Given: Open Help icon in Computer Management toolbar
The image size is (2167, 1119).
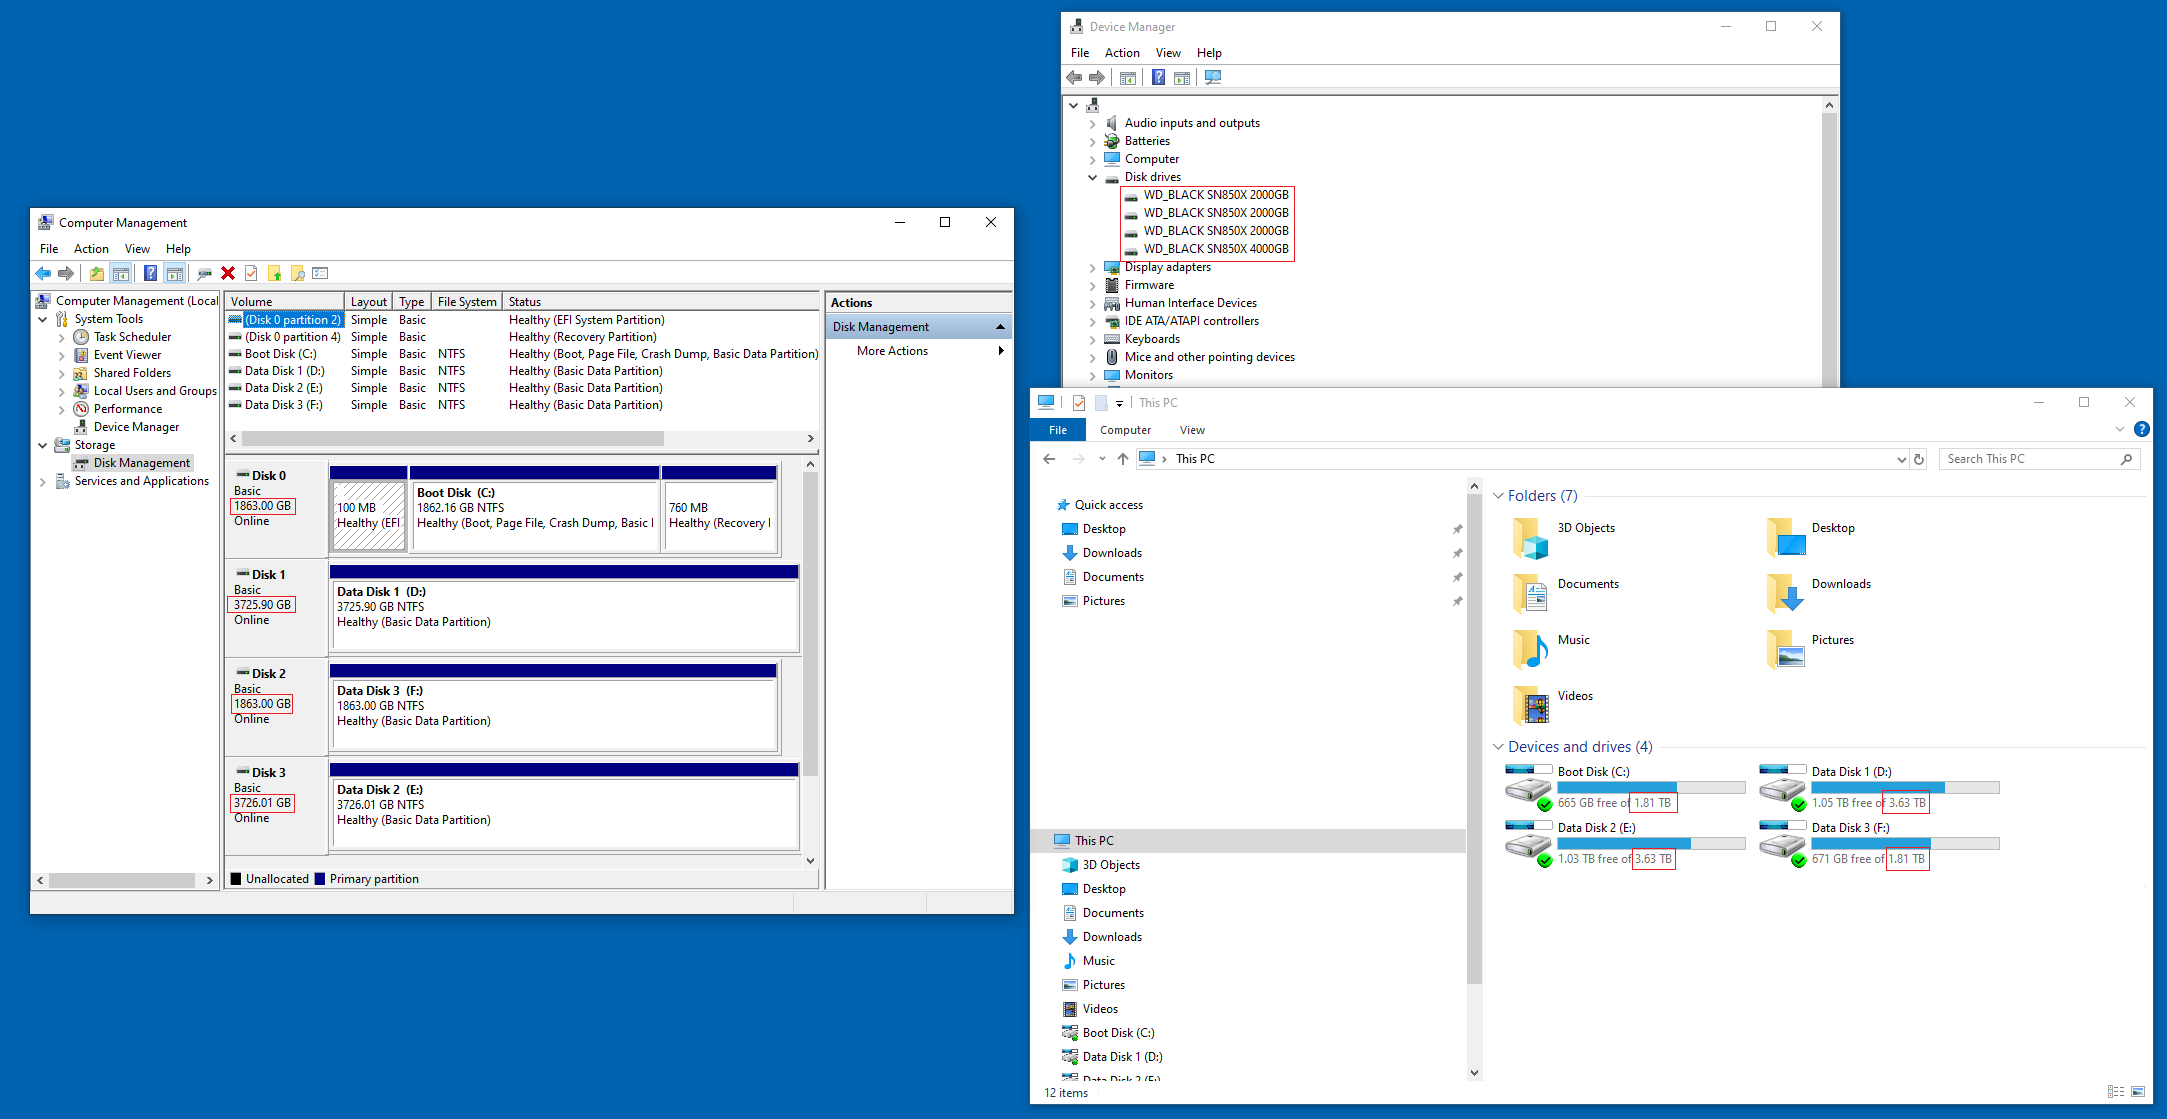Looking at the screenshot, I should tap(150, 273).
